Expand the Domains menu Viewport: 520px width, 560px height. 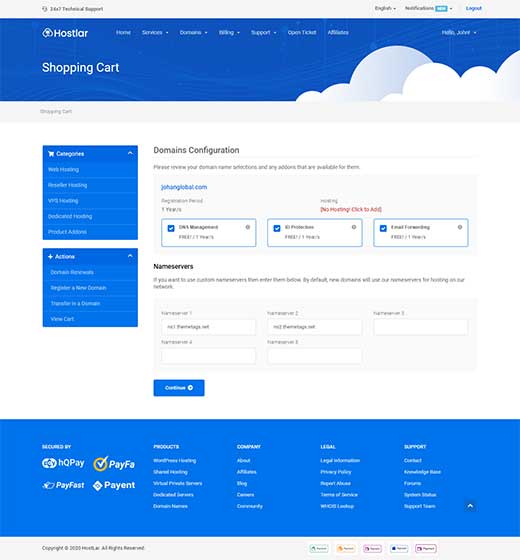(x=193, y=32)
